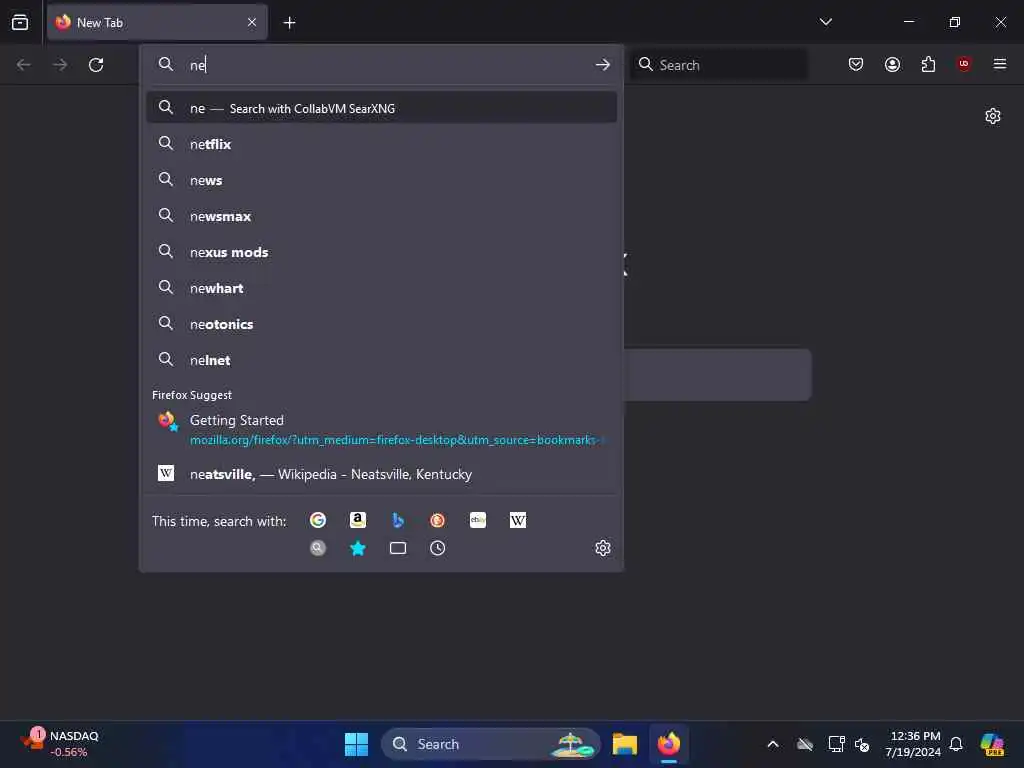Search with Amazon one-off engine icon
Screen dimensions: 1024x768
tap(358, 520)
